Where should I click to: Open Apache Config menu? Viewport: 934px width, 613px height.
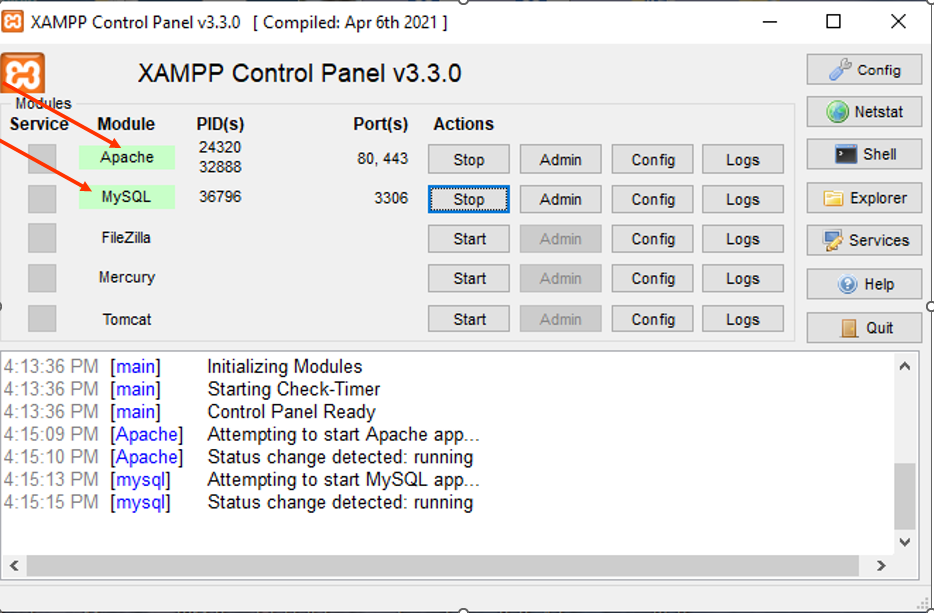pos(653,159)
